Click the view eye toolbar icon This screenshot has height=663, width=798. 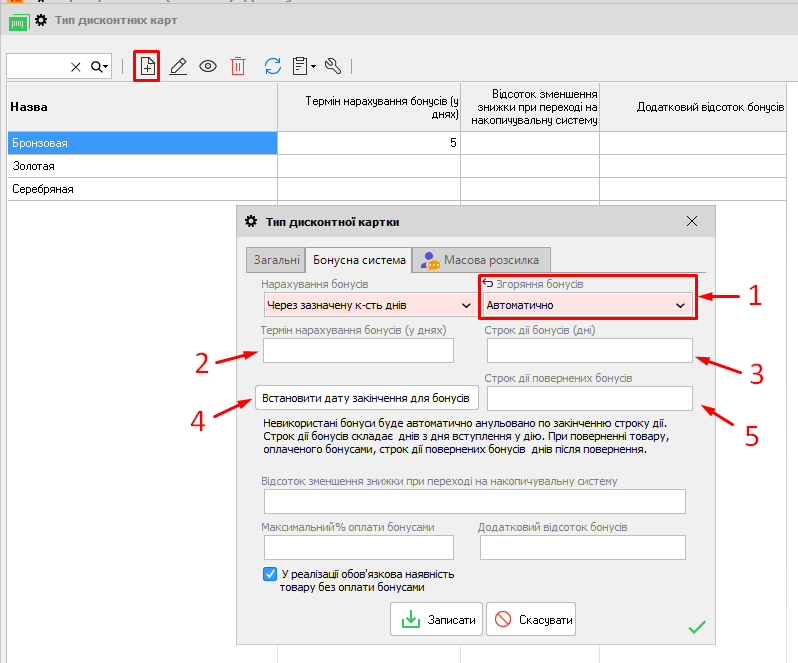coord(208,66)
